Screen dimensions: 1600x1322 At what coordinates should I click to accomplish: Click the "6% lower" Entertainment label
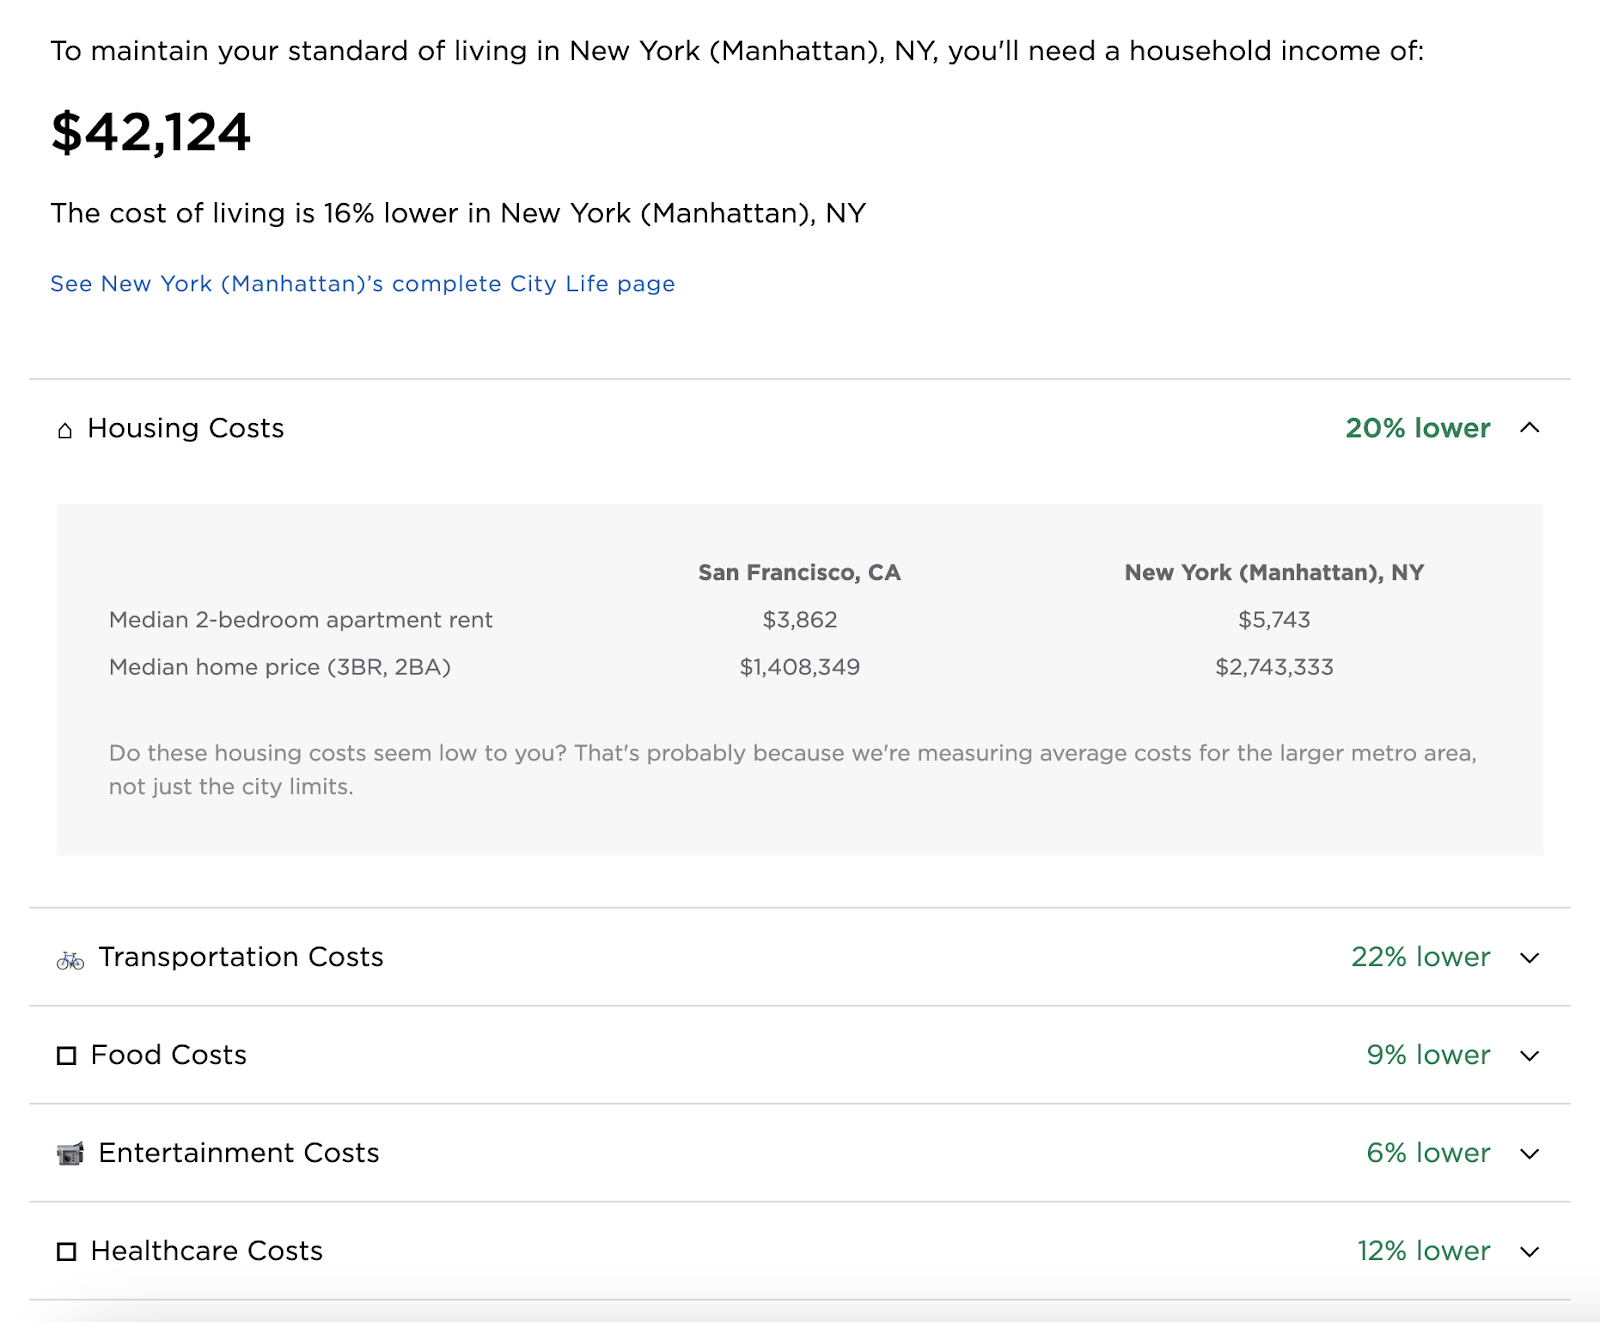click(1430, 1153)
